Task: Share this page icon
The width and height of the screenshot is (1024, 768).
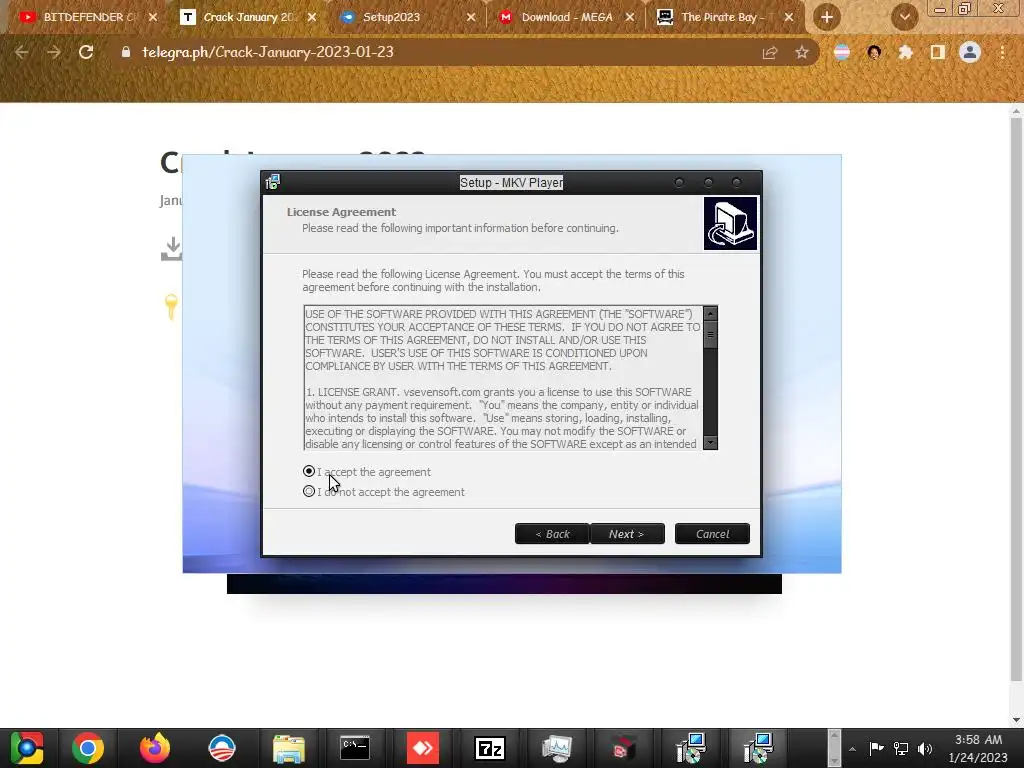Action: [770, 52]
